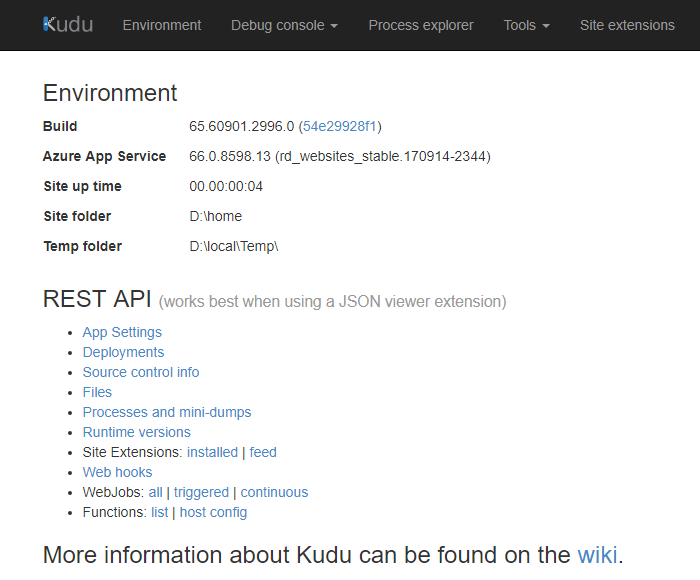Open installed Site Extensions link

click(212, 452)
